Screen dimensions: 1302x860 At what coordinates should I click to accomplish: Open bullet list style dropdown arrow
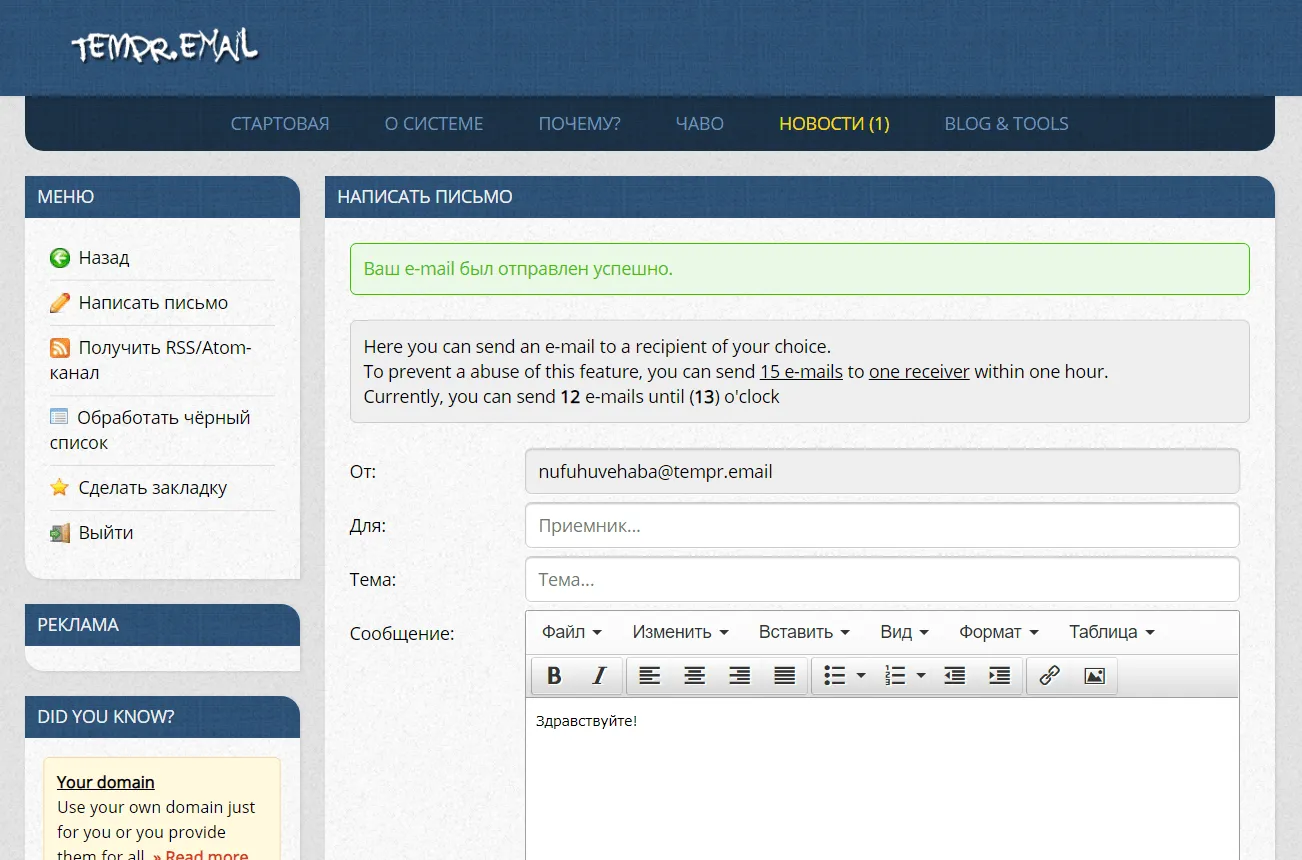(x=861, y=676)
